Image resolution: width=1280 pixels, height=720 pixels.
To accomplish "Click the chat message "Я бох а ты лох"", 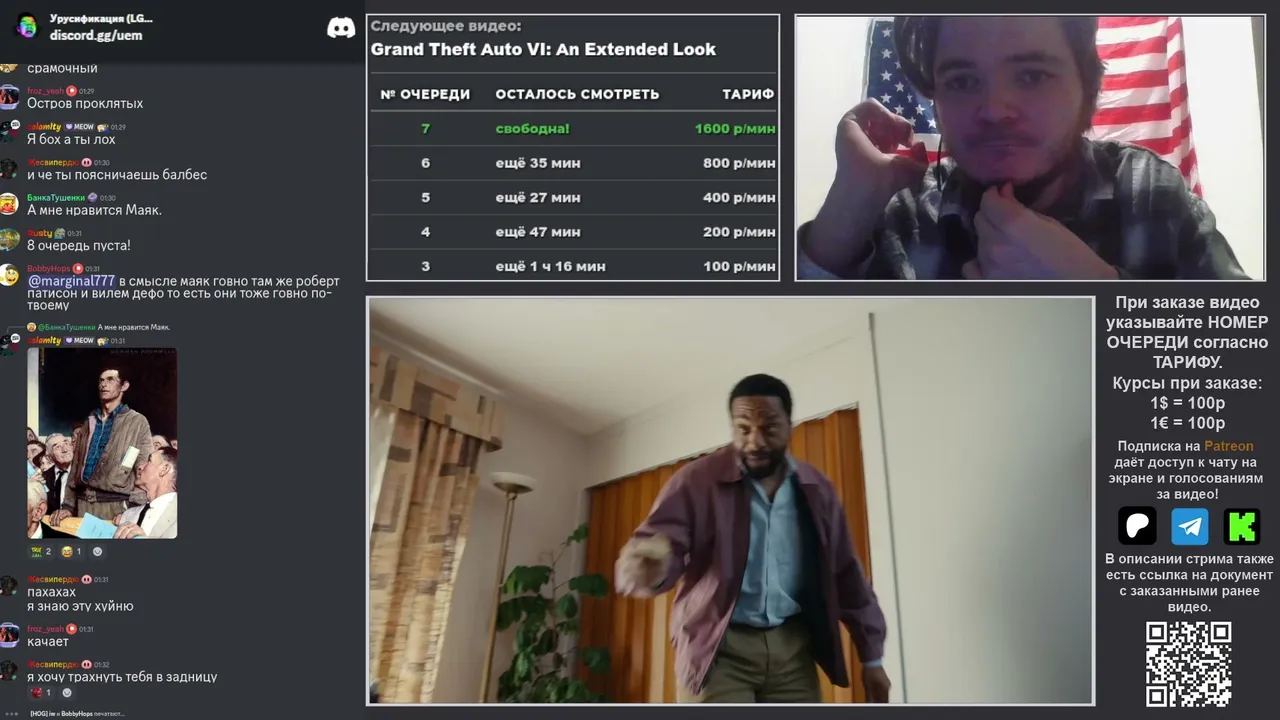I will 71,139.
